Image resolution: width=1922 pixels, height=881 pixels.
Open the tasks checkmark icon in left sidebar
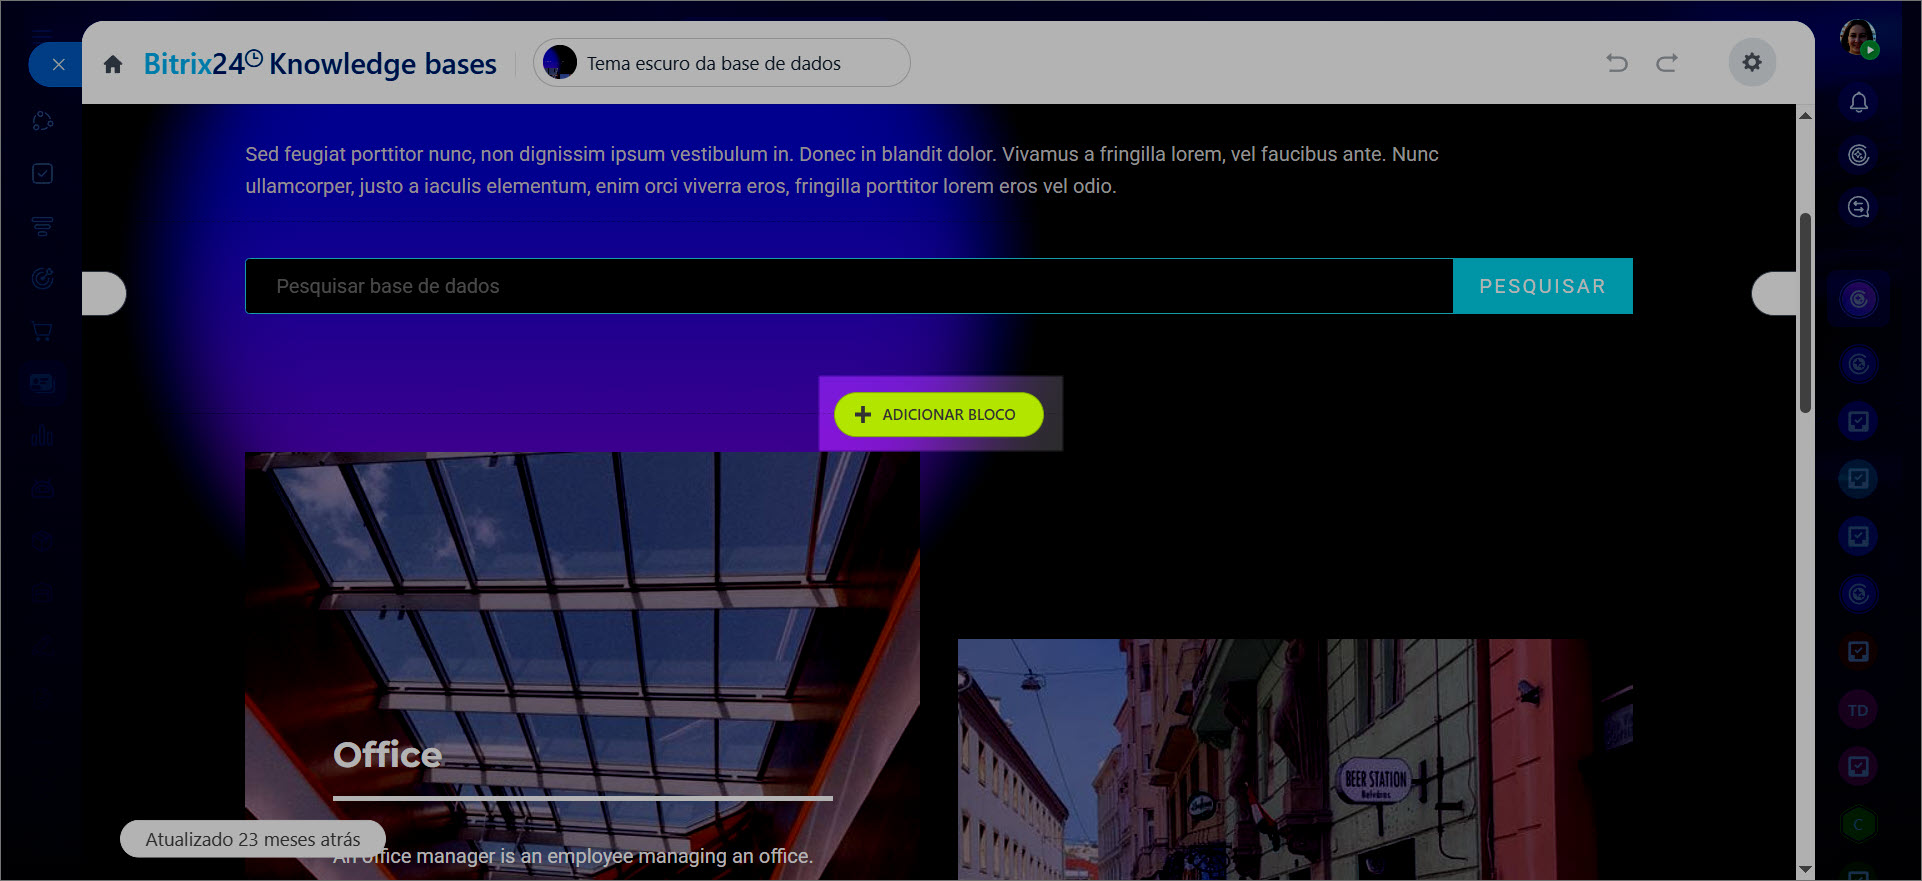(x=42, y=174)
